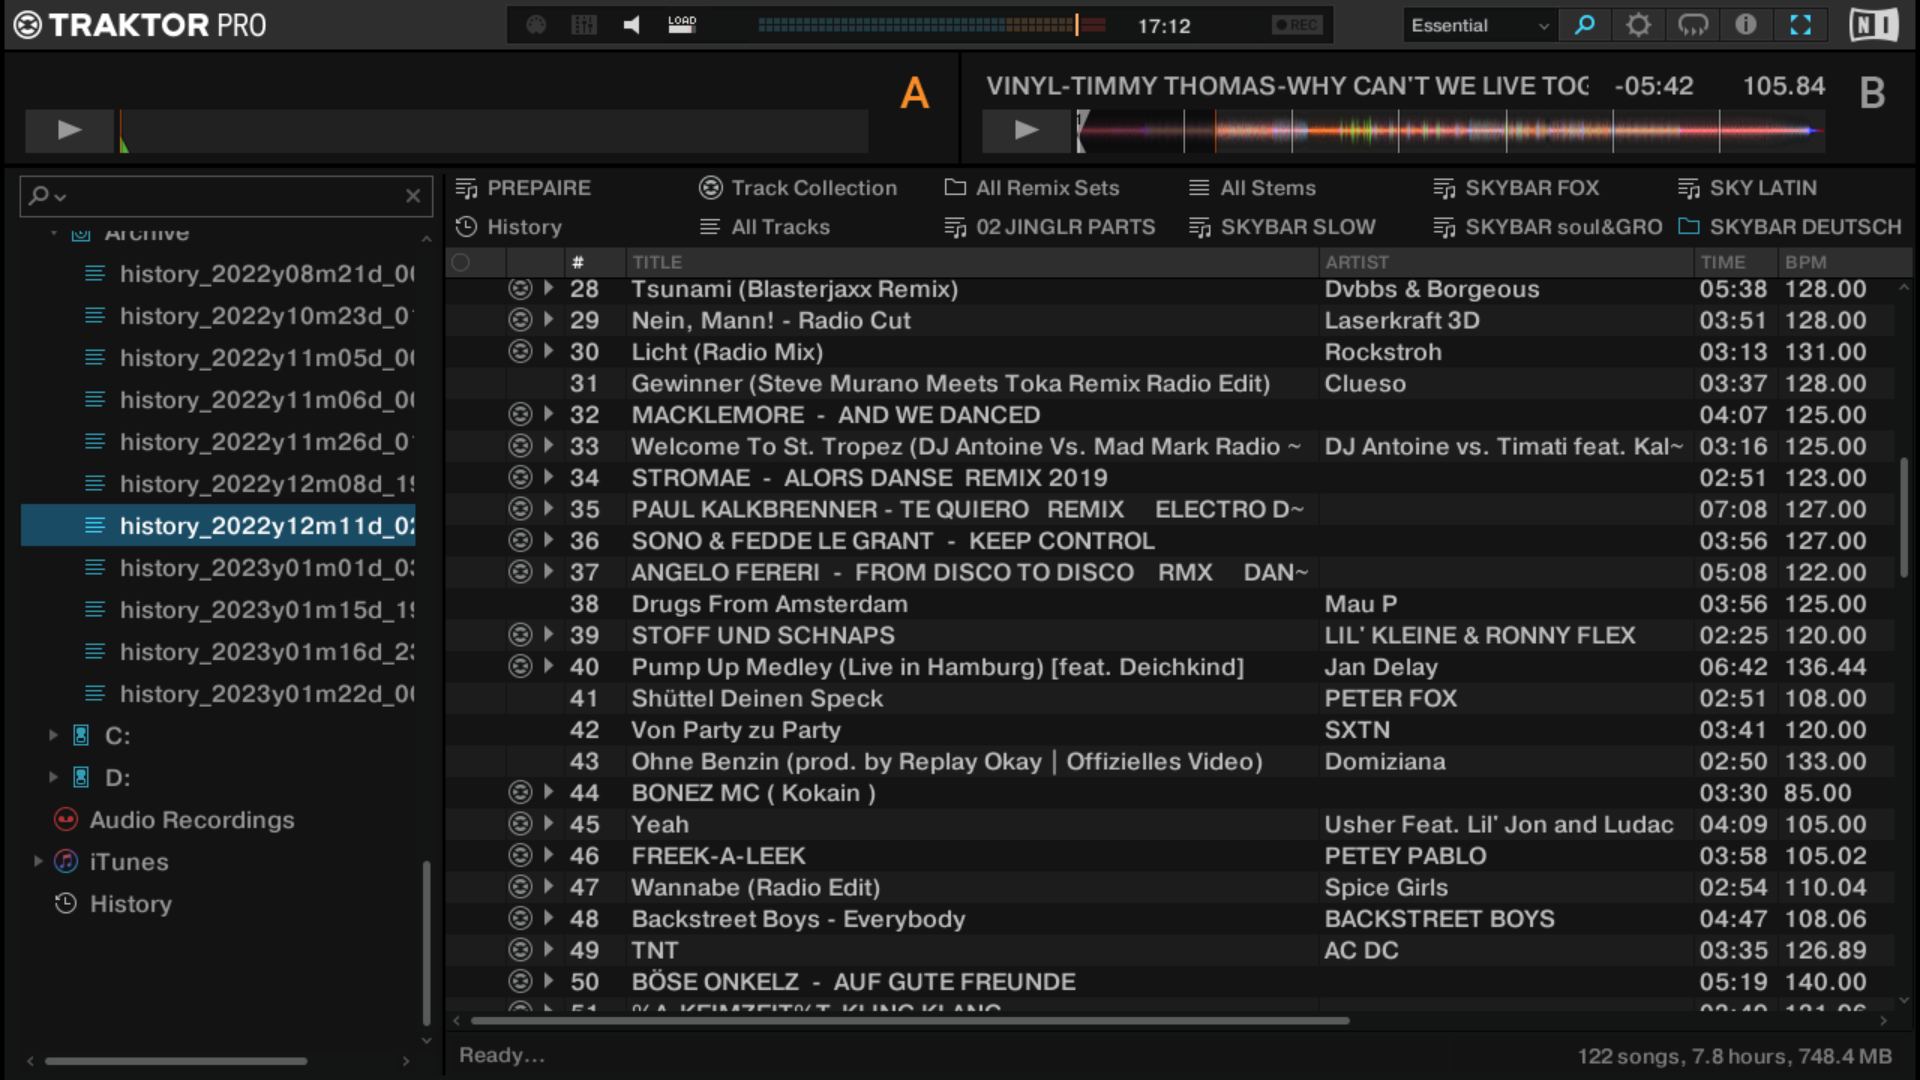1920x1080 pixels.
Task: Sort the track list by BPM column
Action: (1805, 262)
